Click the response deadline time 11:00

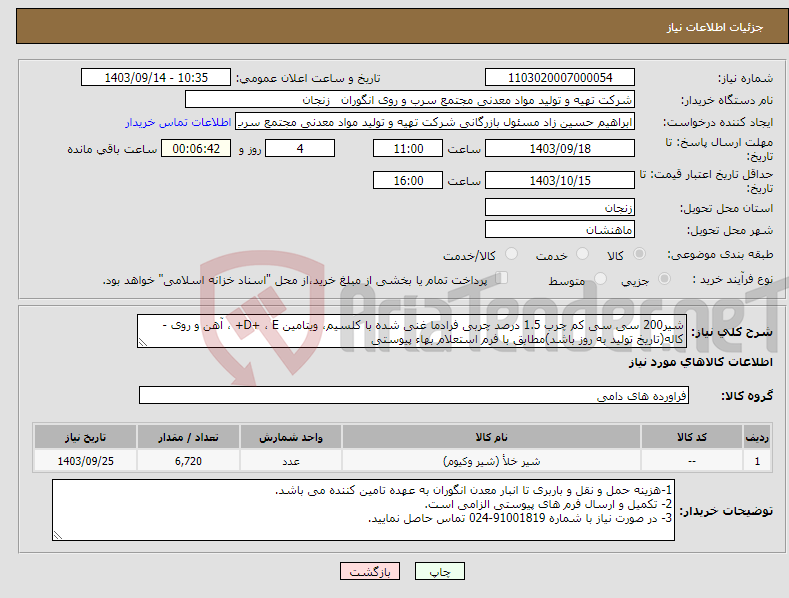click(408, 148)
